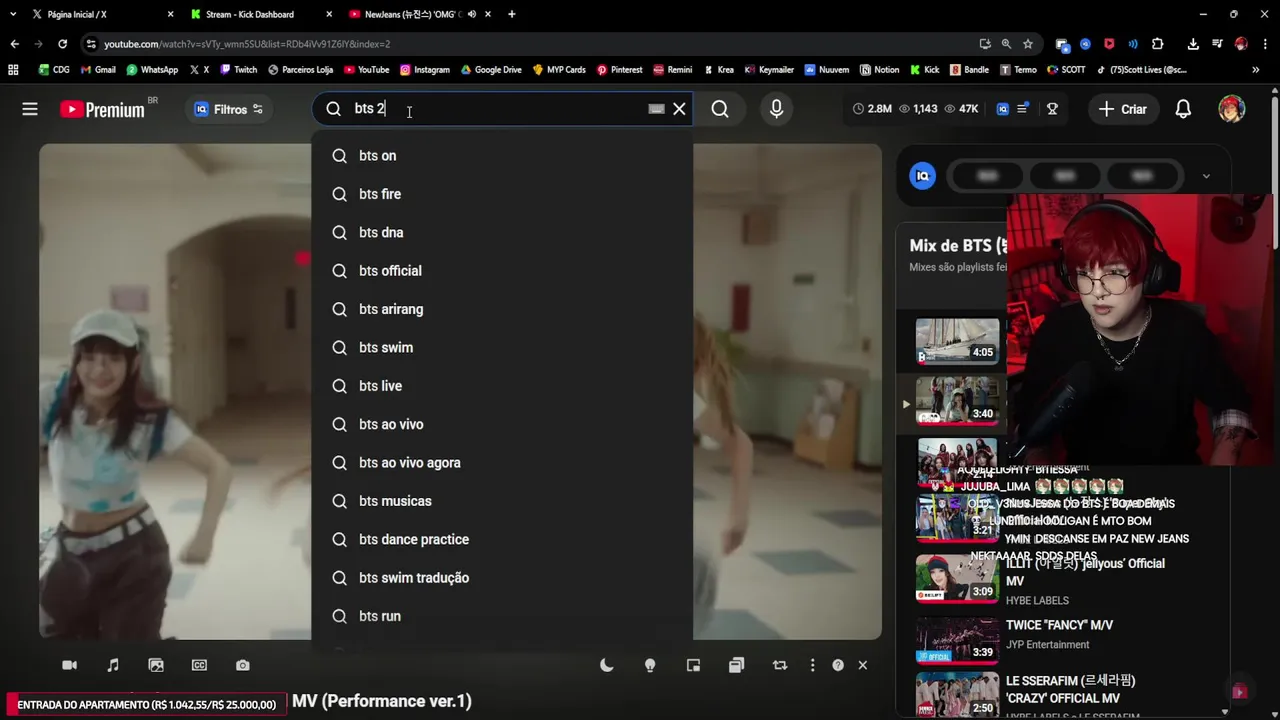The image size is (1280, 720).
Task: Choose suggestion 'bts official'
Action: tap(502, 271)
